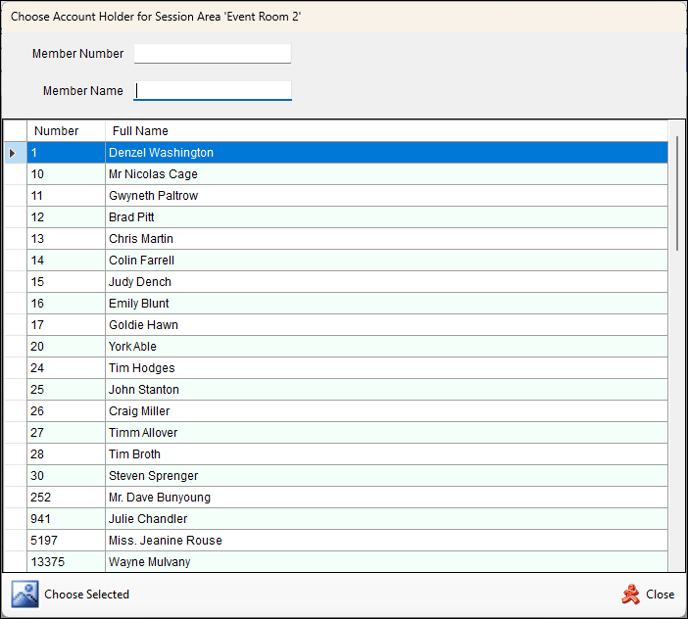The width and height of the screenshot is (688, 619).
Task: Click the row header beside Brad Pitt
Action: click(15, 217)
